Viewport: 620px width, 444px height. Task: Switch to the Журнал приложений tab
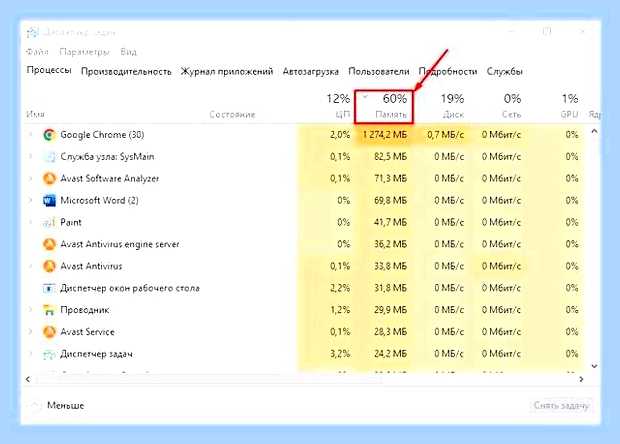click(x=227, y=72)
